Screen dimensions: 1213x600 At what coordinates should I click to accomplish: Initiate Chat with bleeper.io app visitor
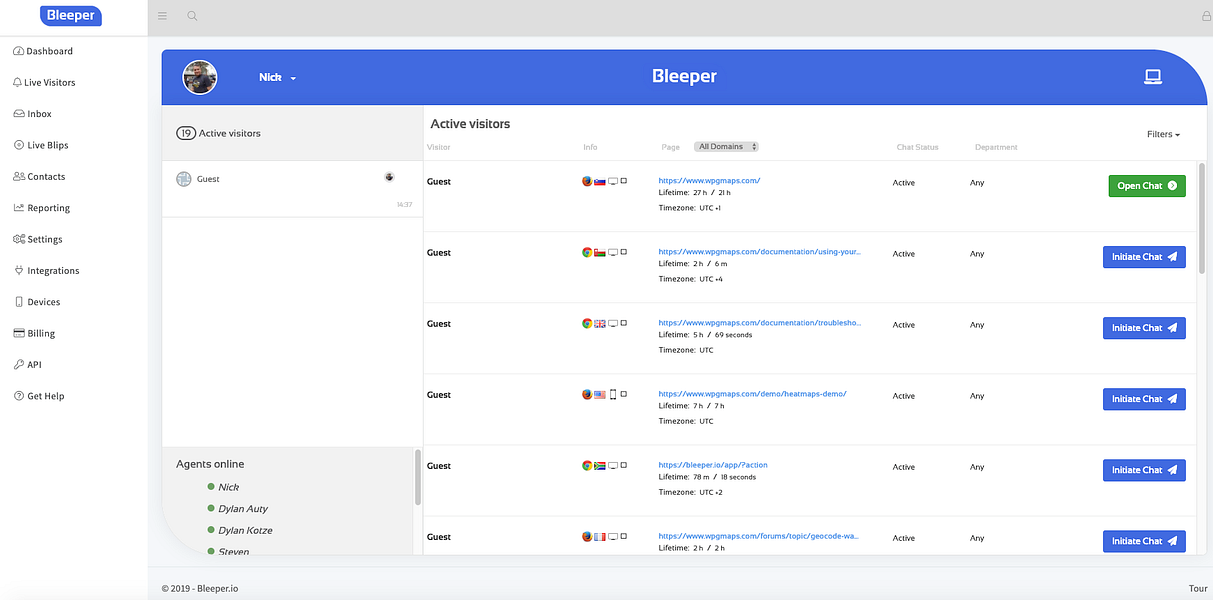coord(1144,470)
